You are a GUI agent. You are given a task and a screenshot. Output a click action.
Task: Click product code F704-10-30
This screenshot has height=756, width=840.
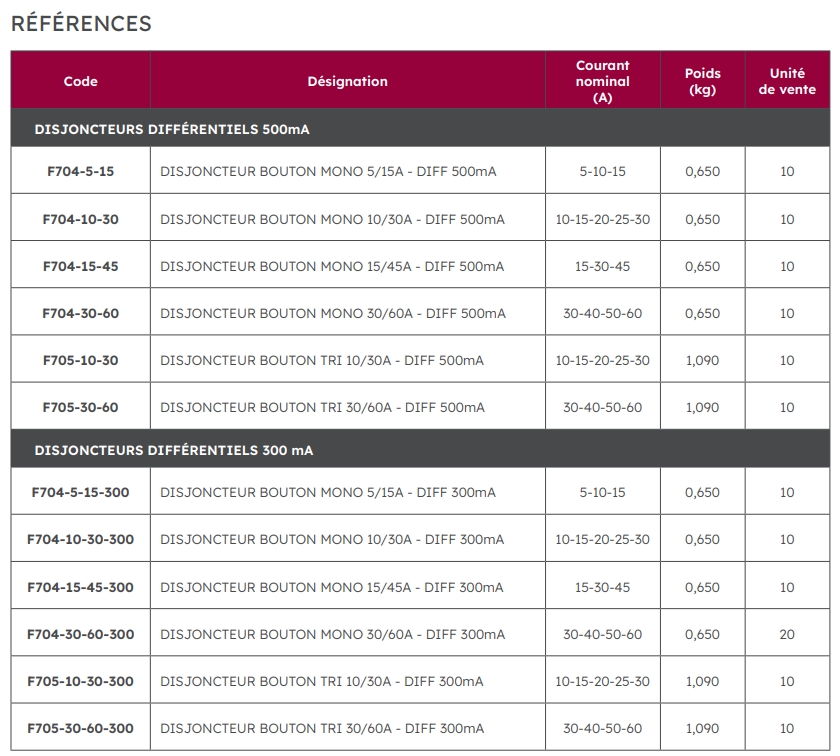(x=80, y=219)
